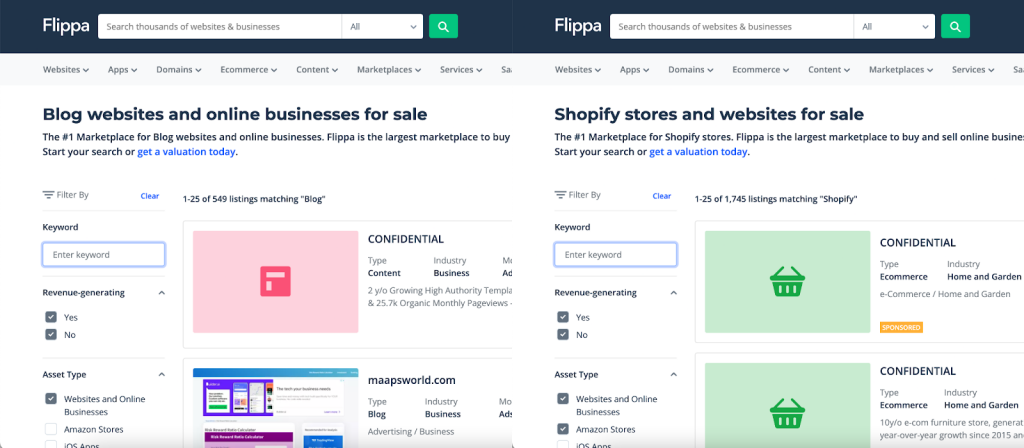This screenshot has width=1024, height=448.
Task: Open Websites menu on the Shopify page
Action: 578,69
